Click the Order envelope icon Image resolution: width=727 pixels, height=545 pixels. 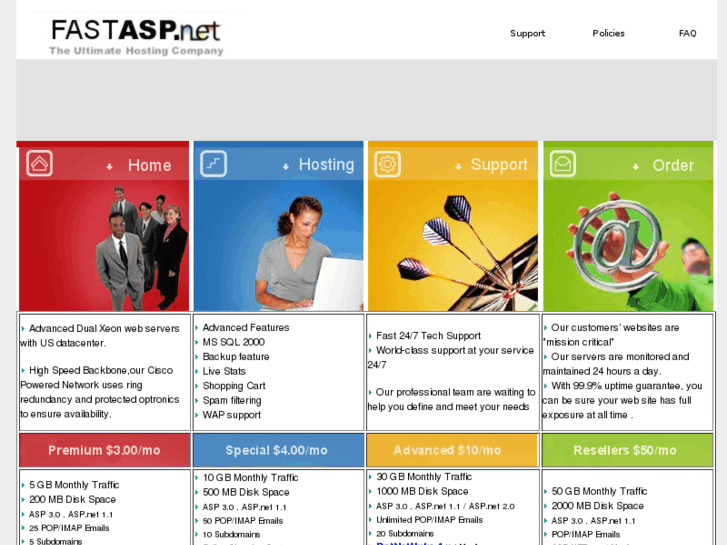[x=563, y=163]
